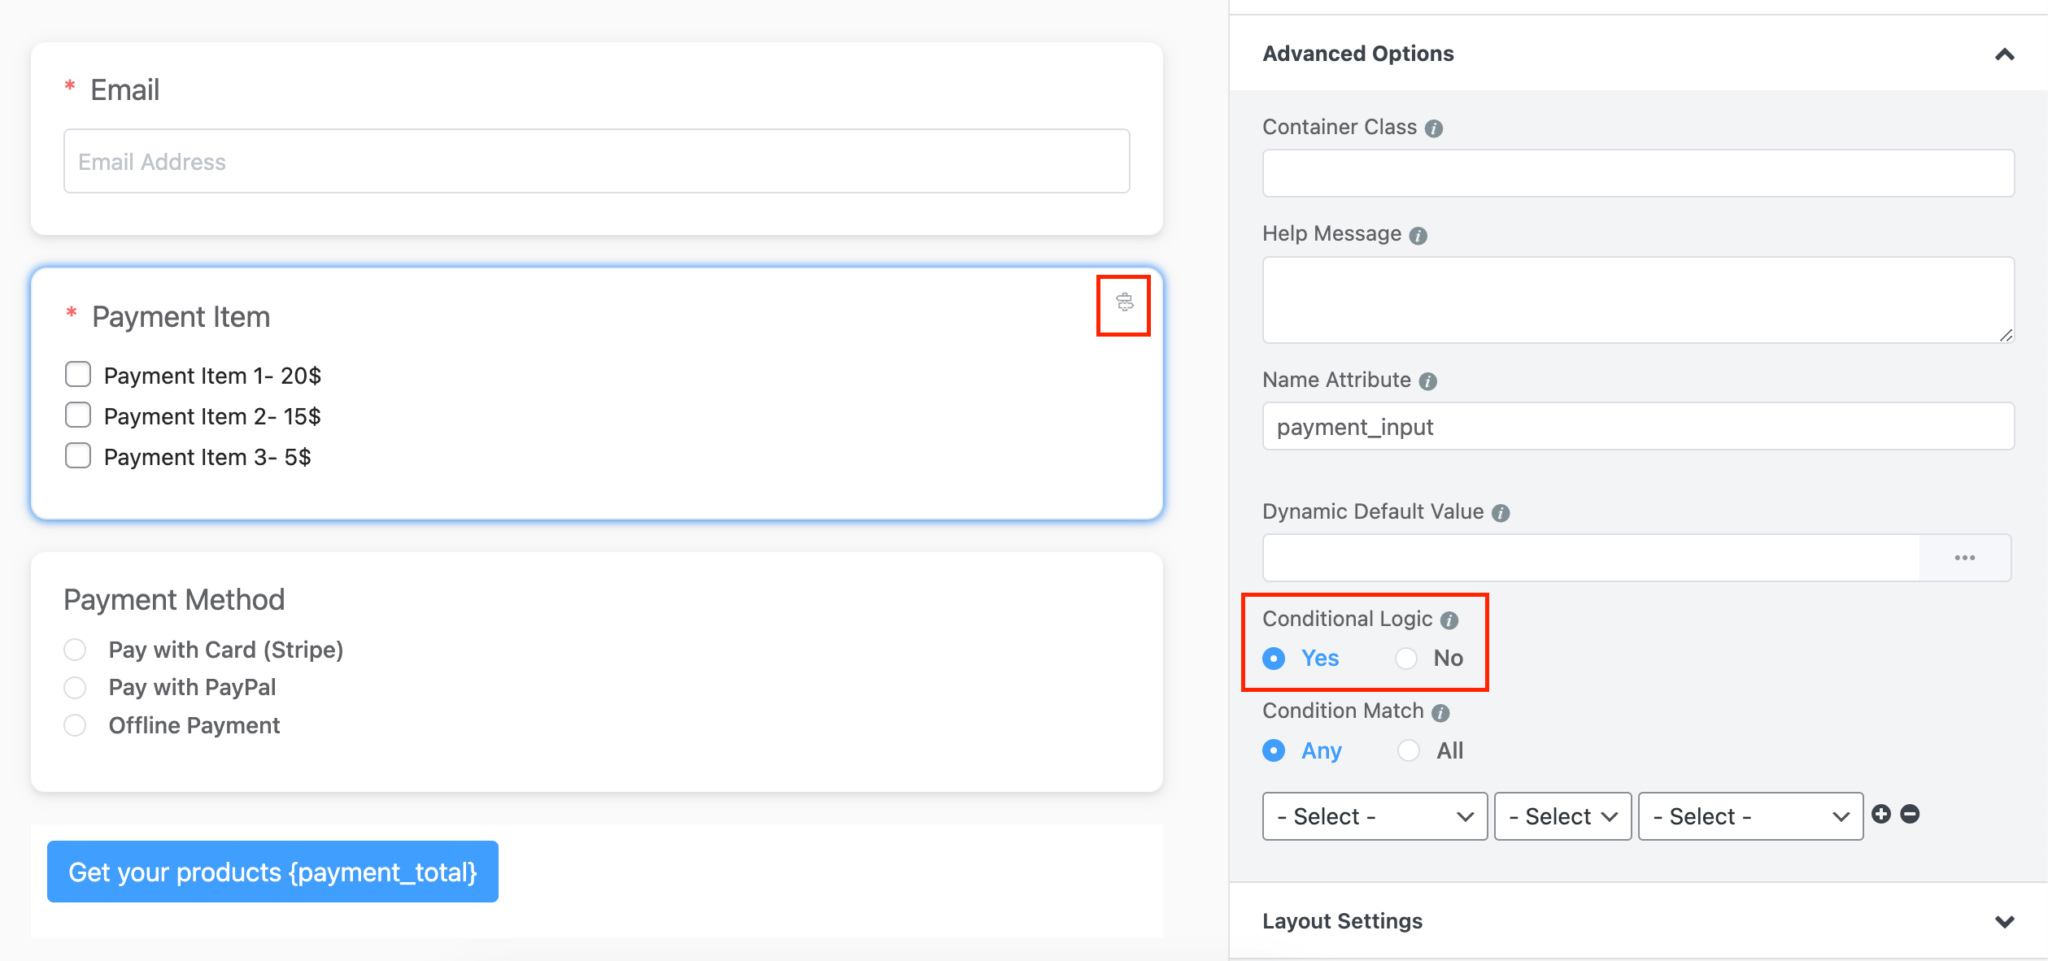The height and width of the screenshot is (961, 2048).
Task: Set Condition Match to All
Action: (1408, 750)
